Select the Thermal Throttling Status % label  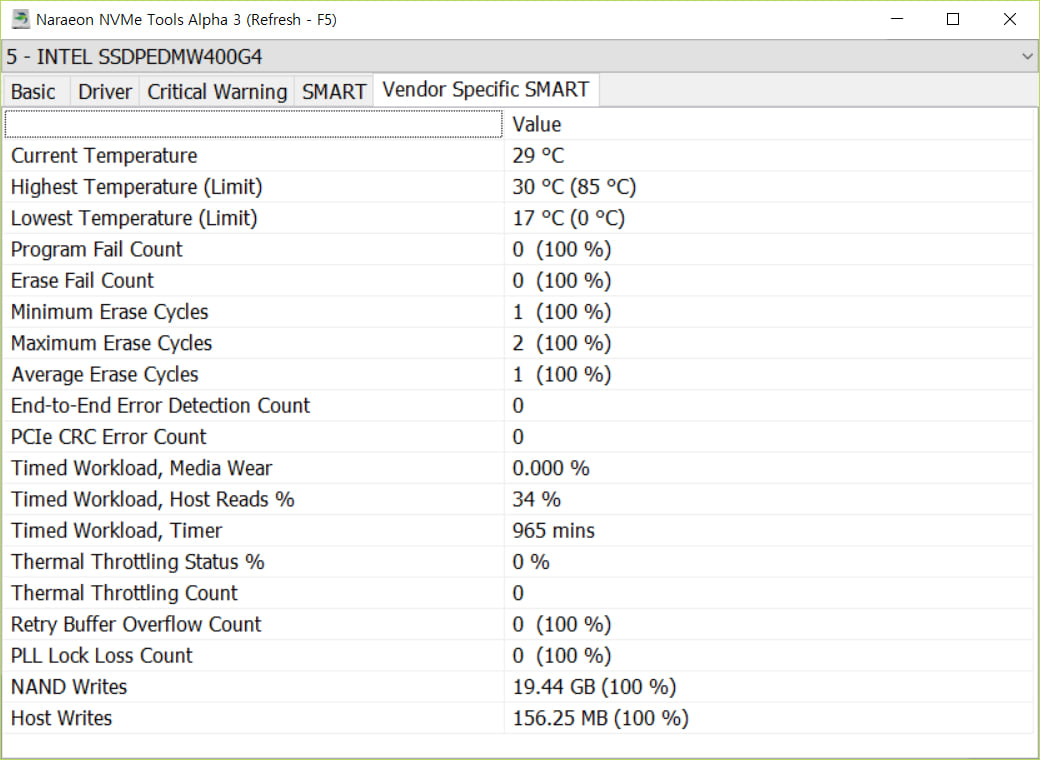(x=137, y=562)
